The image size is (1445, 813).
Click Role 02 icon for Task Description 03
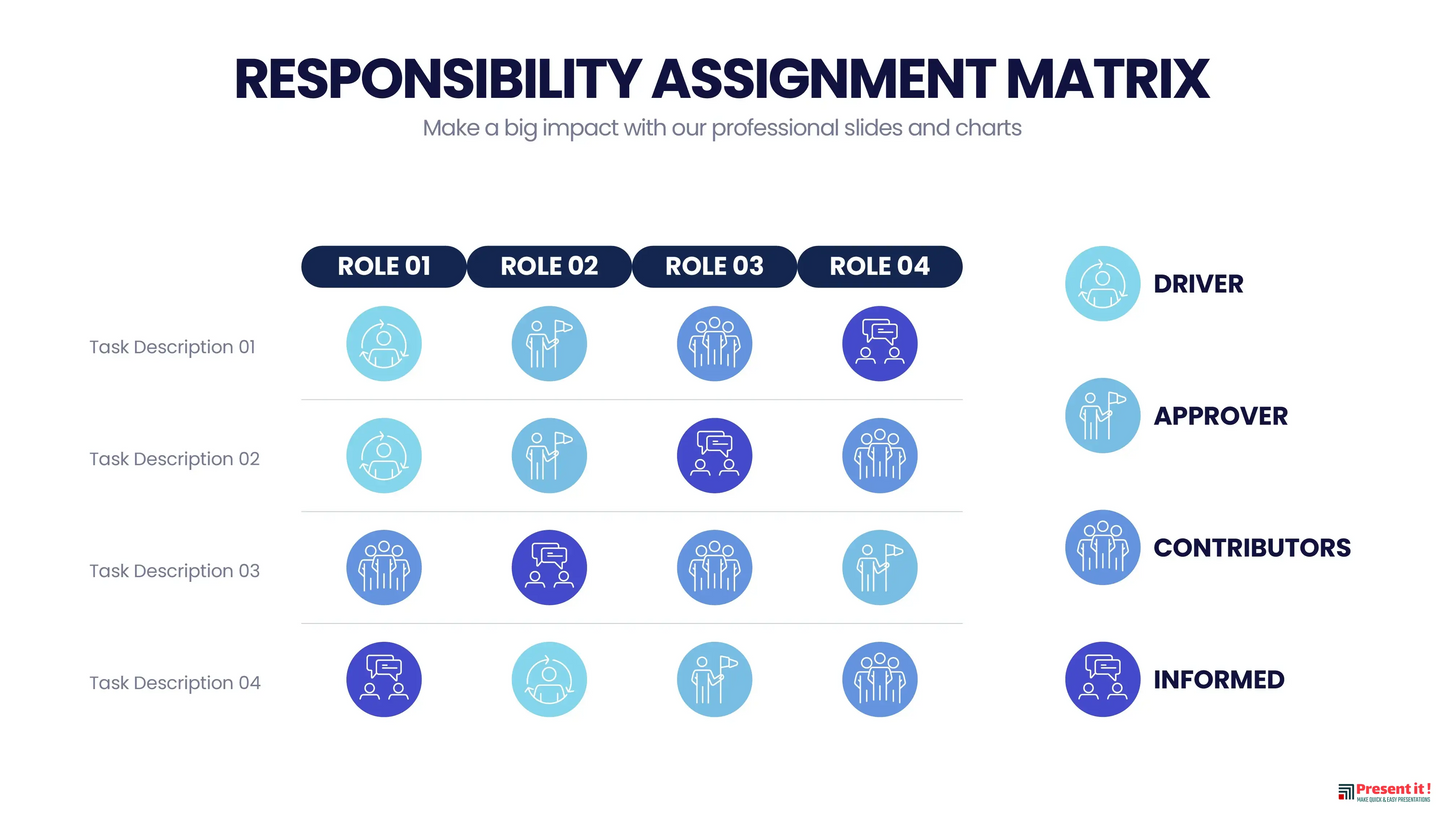tap(549, 568)
